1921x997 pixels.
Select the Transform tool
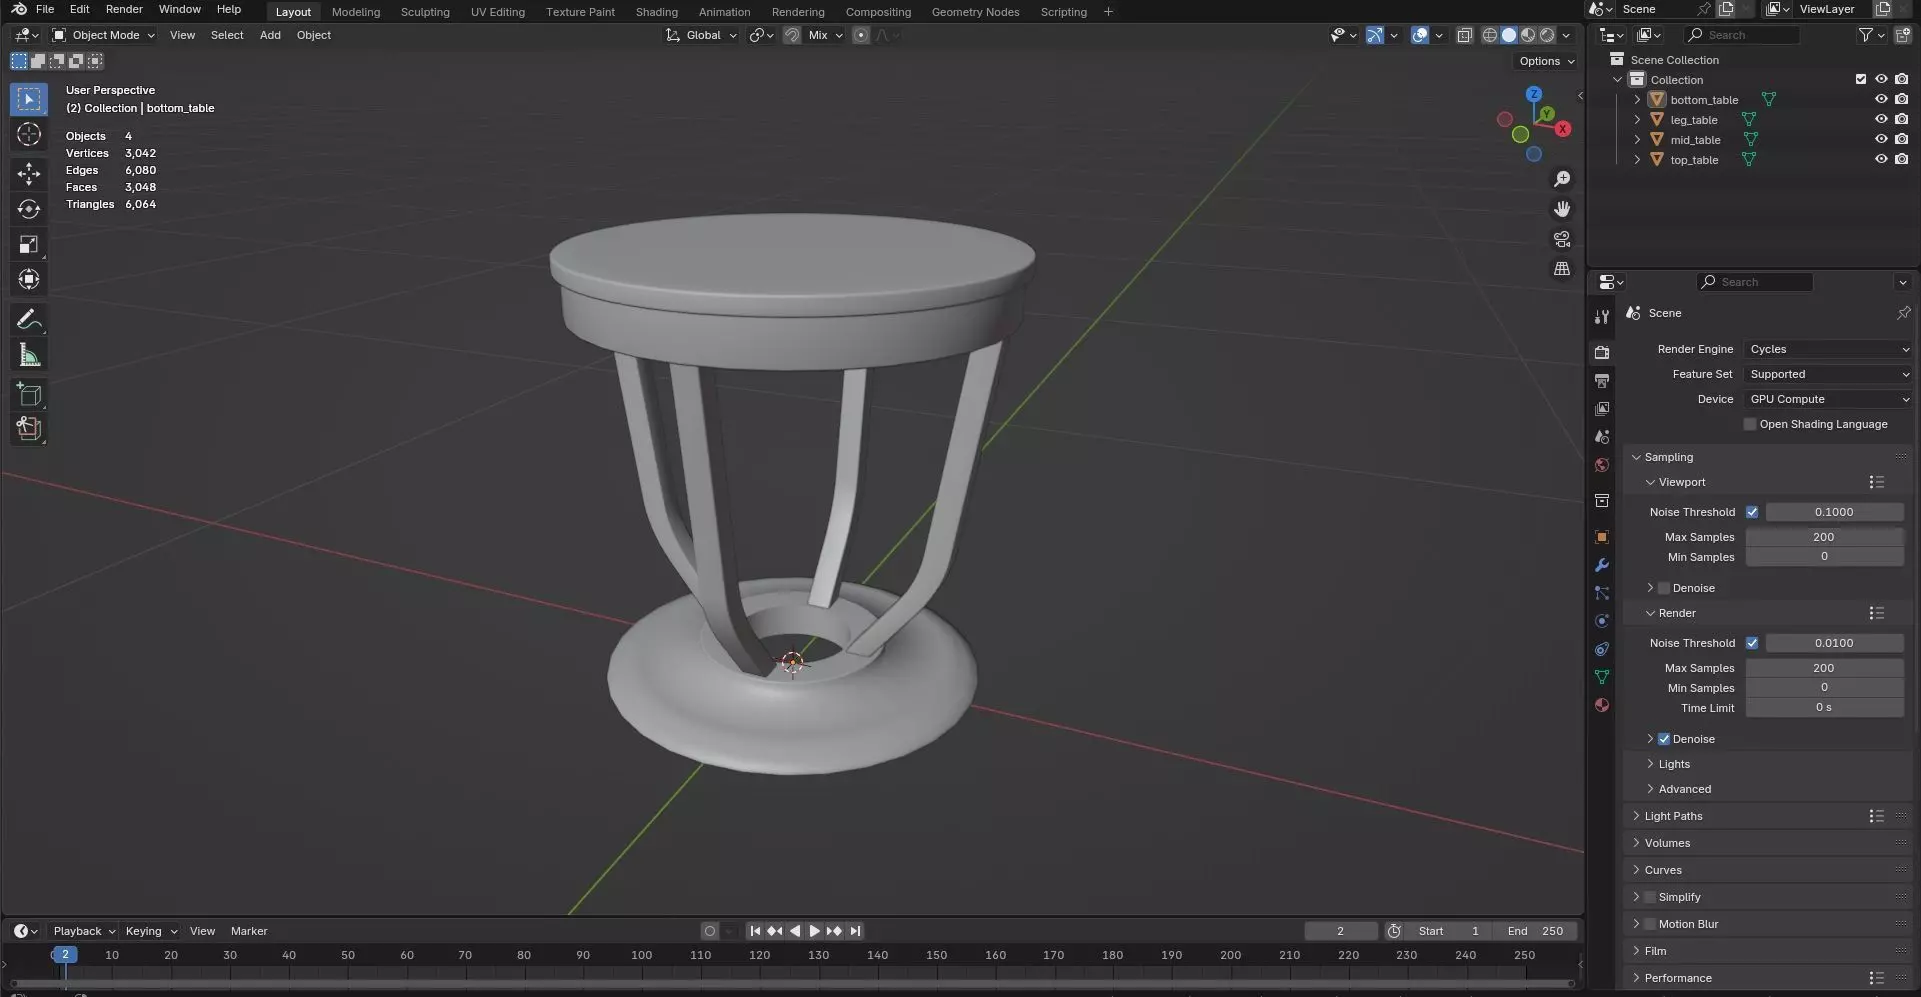pyautogui.click(x=29, y=279)
